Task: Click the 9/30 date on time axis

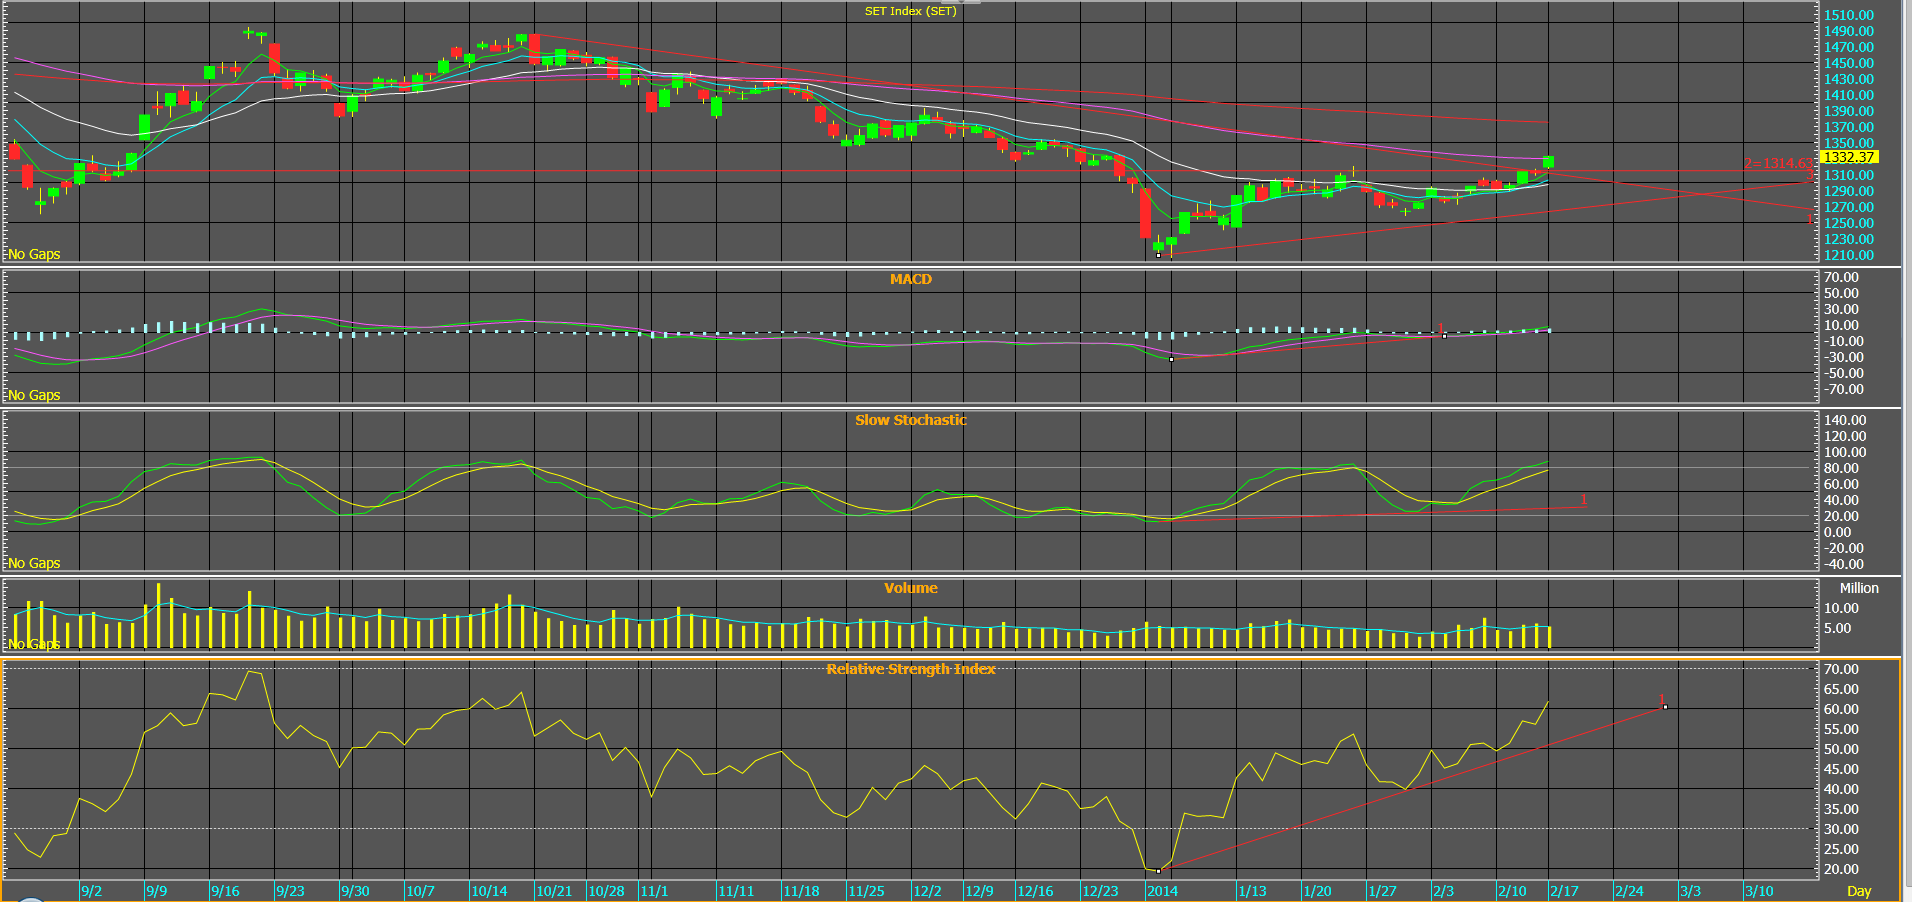Action: coord(355,891)
